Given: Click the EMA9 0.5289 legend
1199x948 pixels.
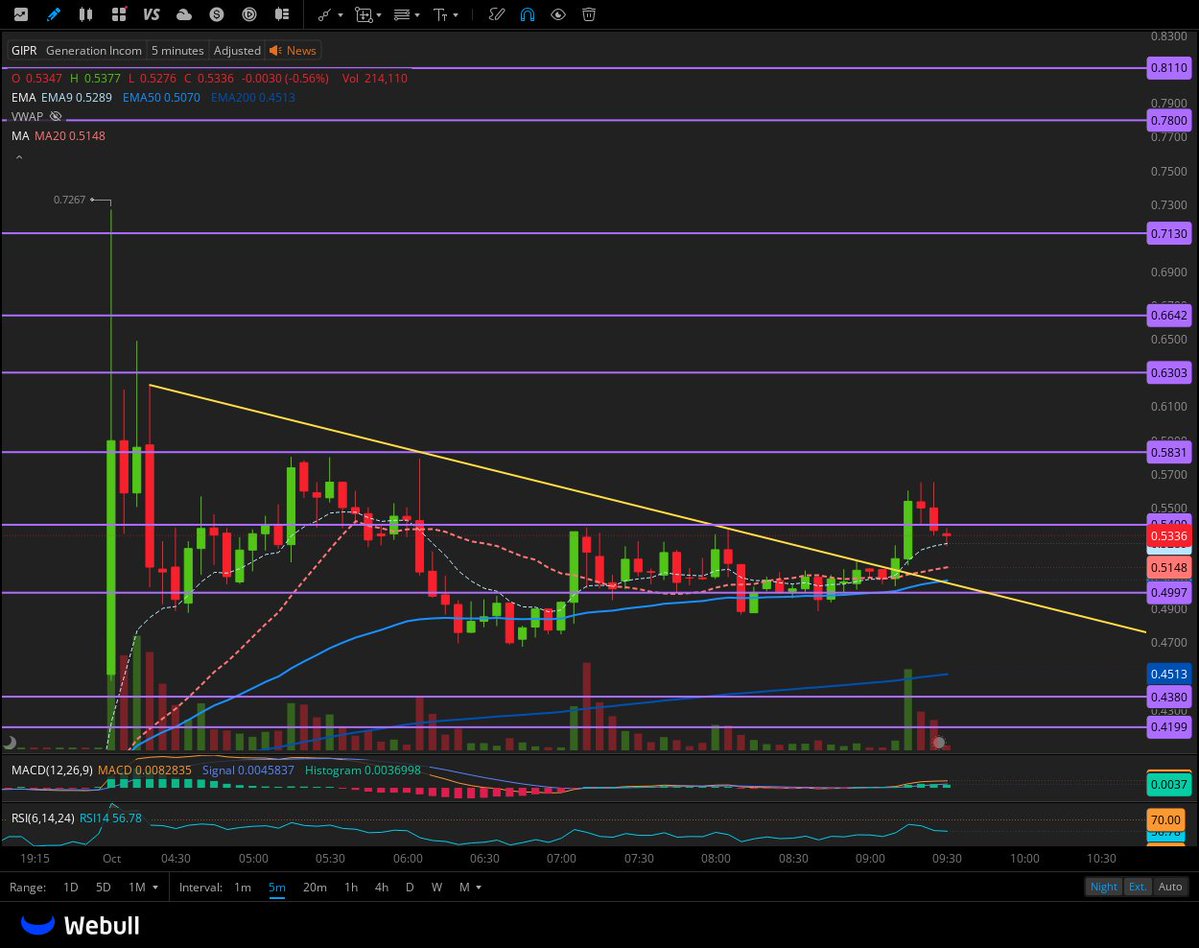Looking at the screenshot, I should click(x=76, y=97).
